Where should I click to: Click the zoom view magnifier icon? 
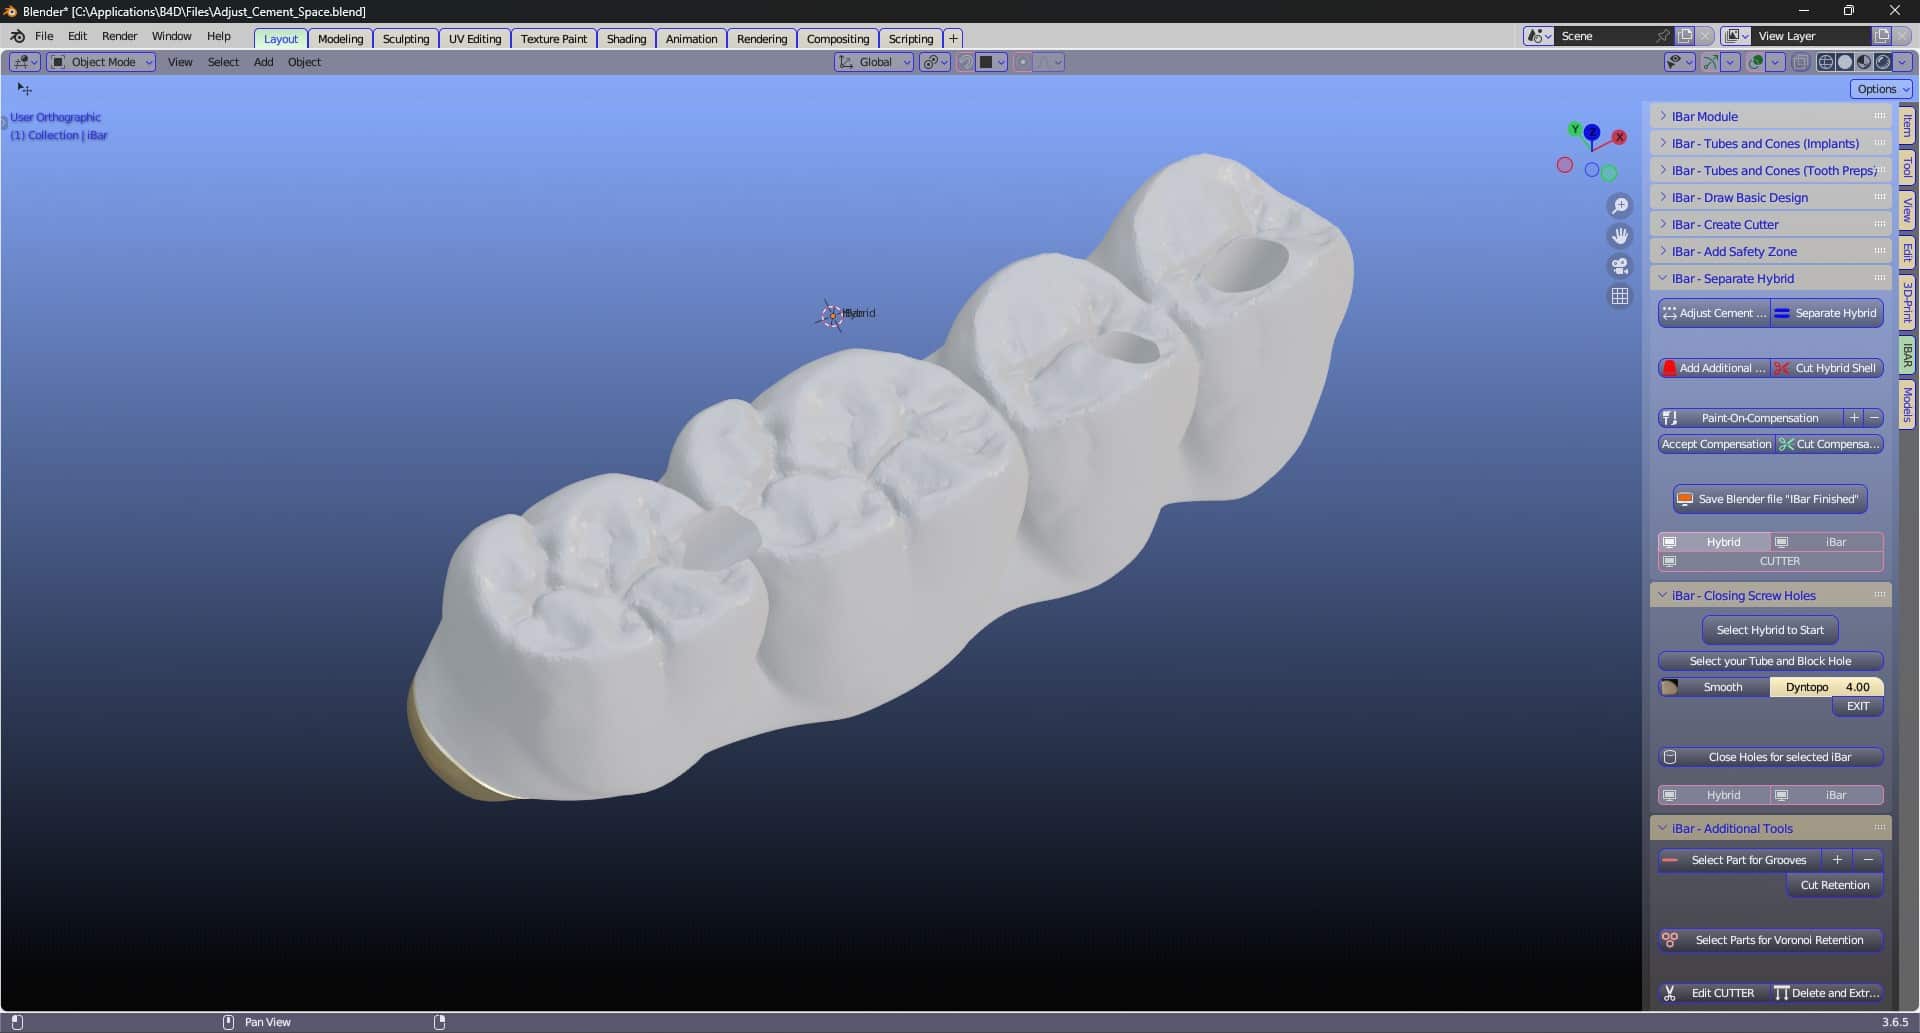pyautogui.click(x=1619, y=206)
